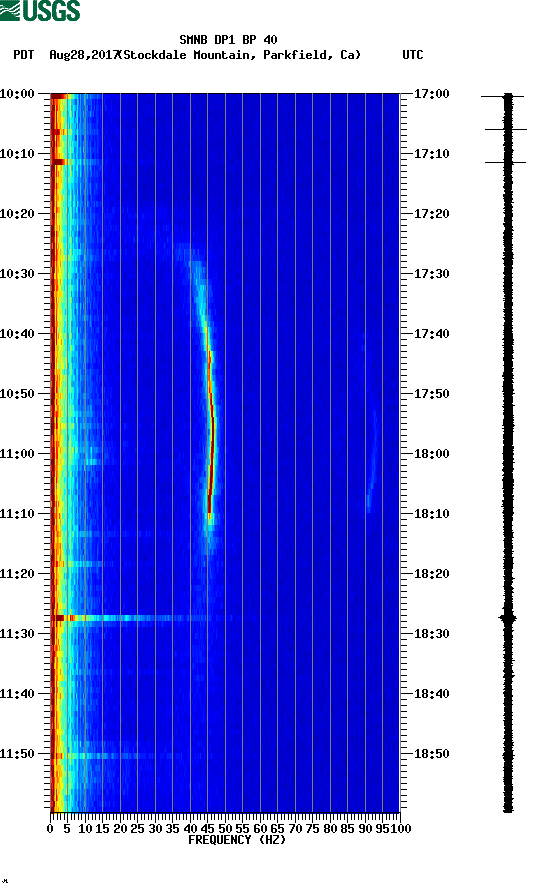Click the 17:00 UTC time label

click(x=431, y=94)
